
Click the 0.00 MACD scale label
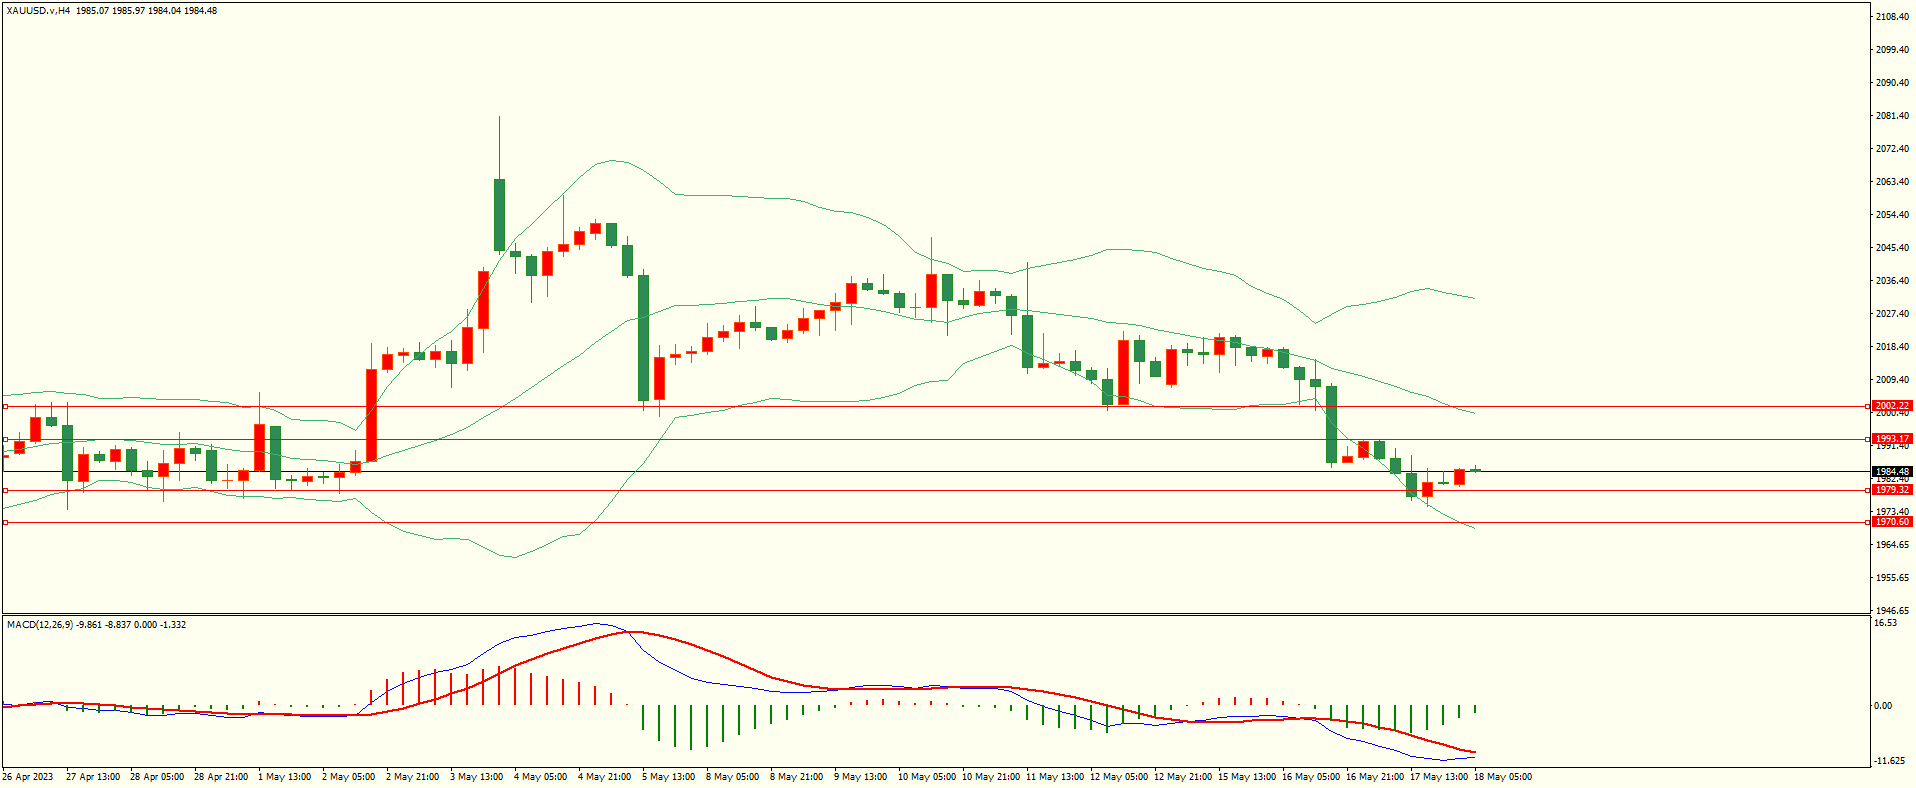tap(1883, 706)
